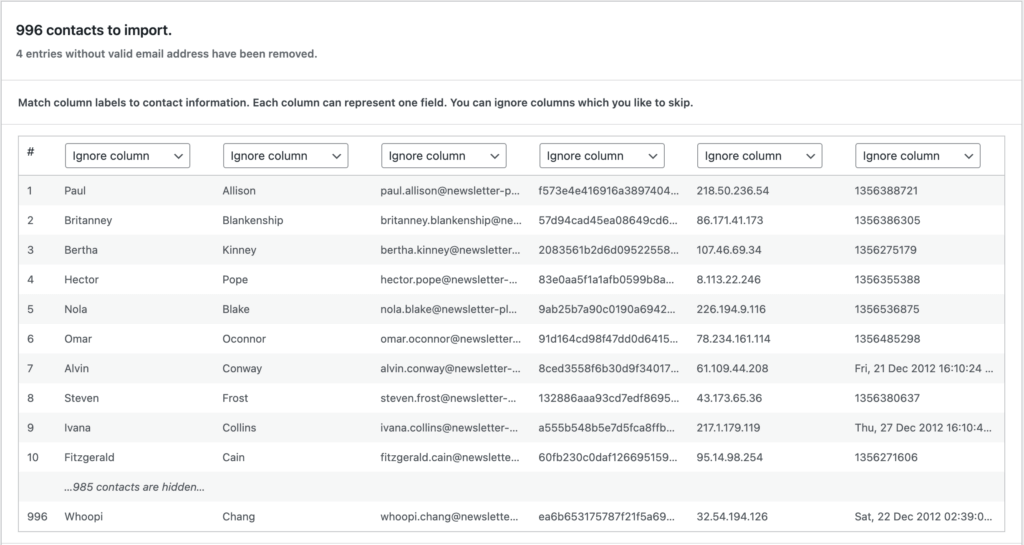Viewport: 1024px width, 545px height.
Task: Open the column dropdown above last name Allison
Action: 285,156
